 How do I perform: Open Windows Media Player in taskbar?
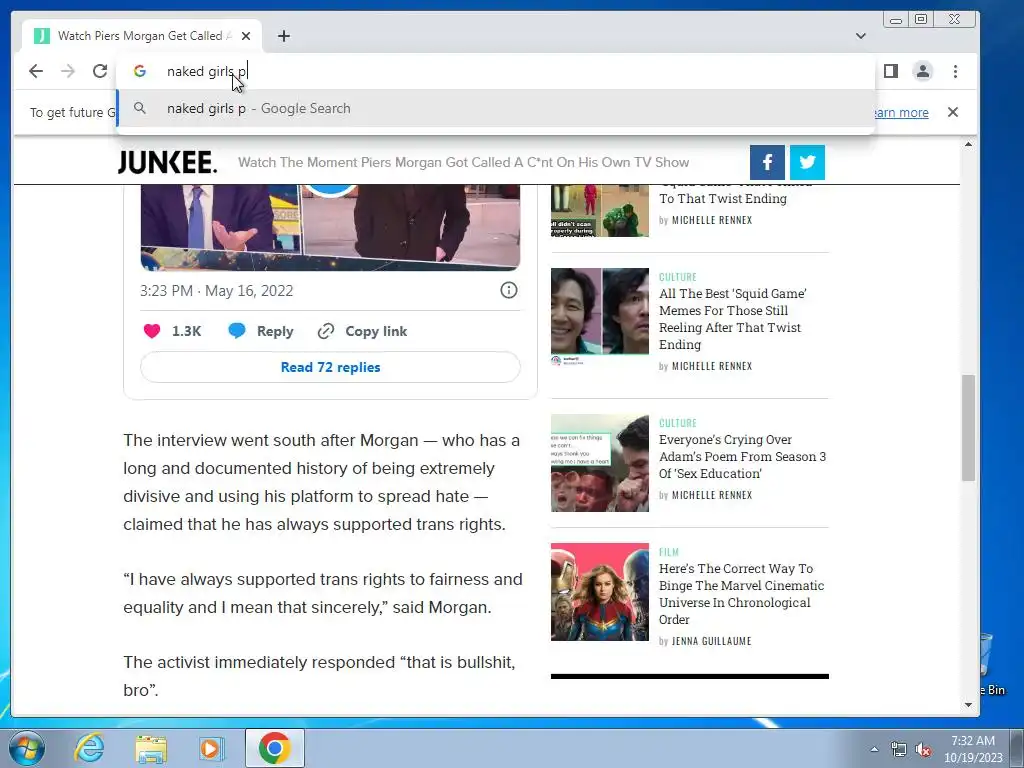(x=211, y=748)
